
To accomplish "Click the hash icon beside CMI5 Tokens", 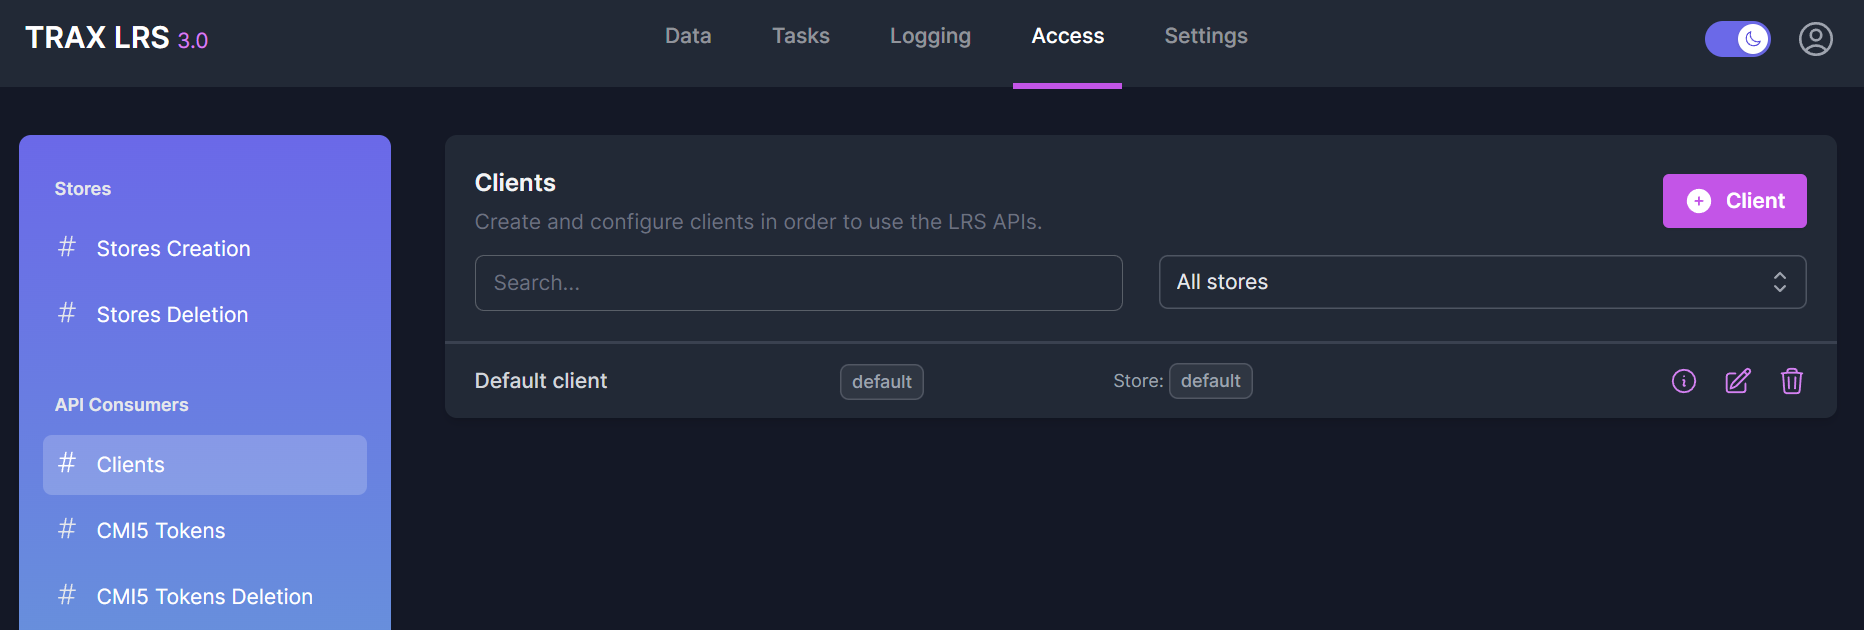I will tap(67, 529).
